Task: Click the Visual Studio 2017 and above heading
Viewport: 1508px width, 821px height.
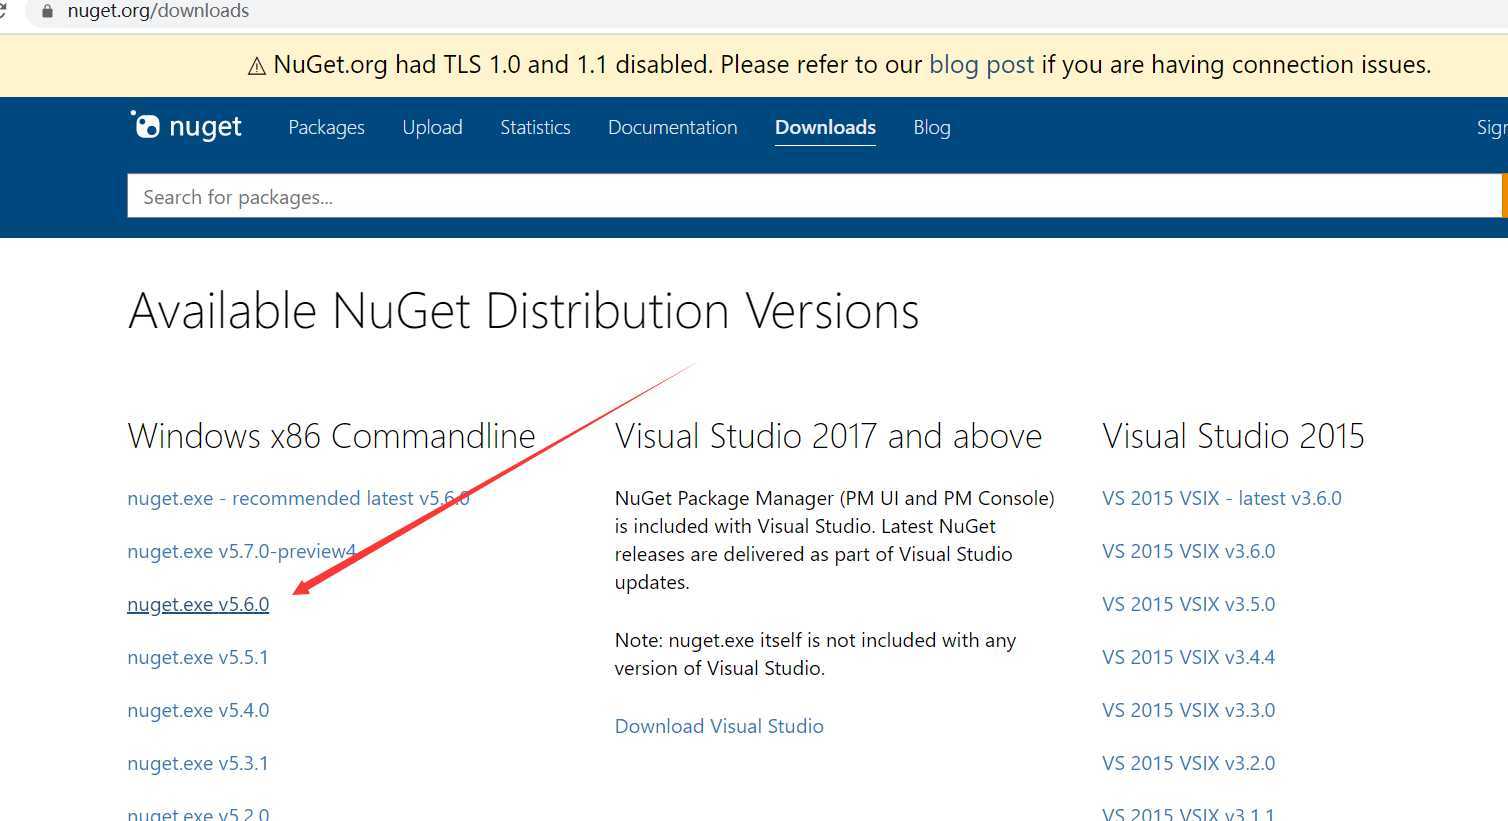Action: [828, 436]
